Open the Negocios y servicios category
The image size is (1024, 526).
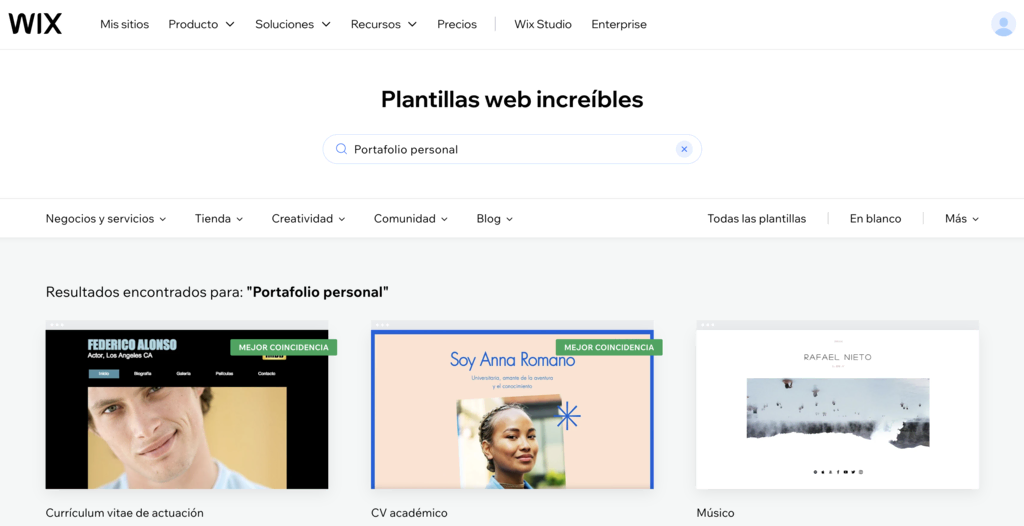pyautogui.click(x=106, y=218)
